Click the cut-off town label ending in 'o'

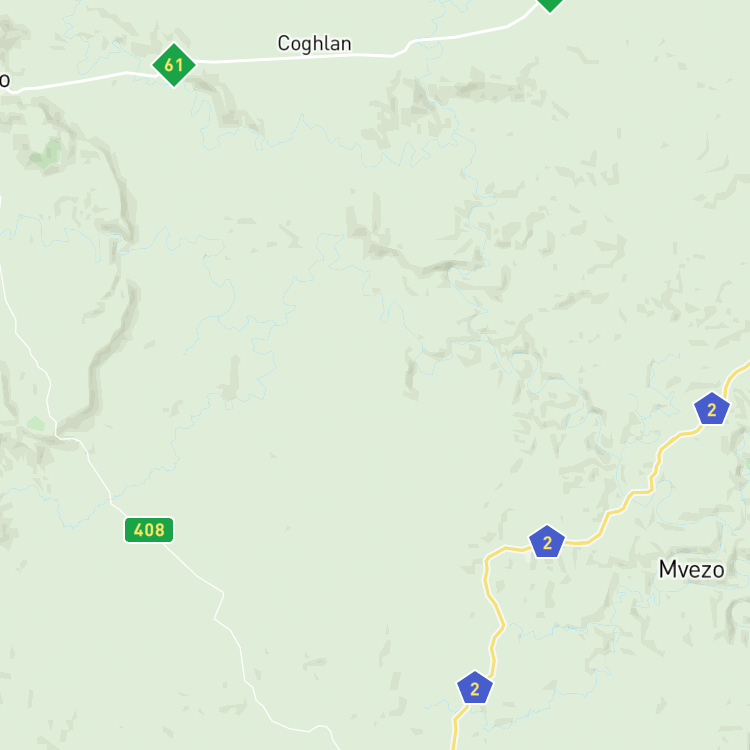(x=4, y=80)
